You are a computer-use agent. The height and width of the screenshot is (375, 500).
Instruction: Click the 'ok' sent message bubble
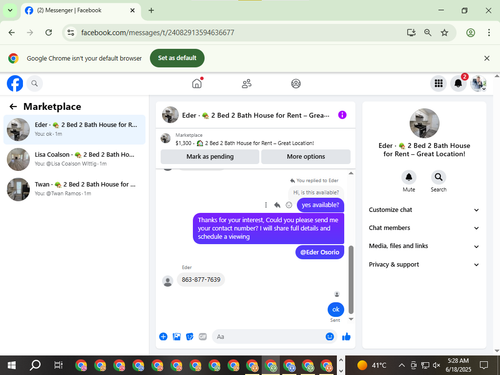(x=335, y=310)
